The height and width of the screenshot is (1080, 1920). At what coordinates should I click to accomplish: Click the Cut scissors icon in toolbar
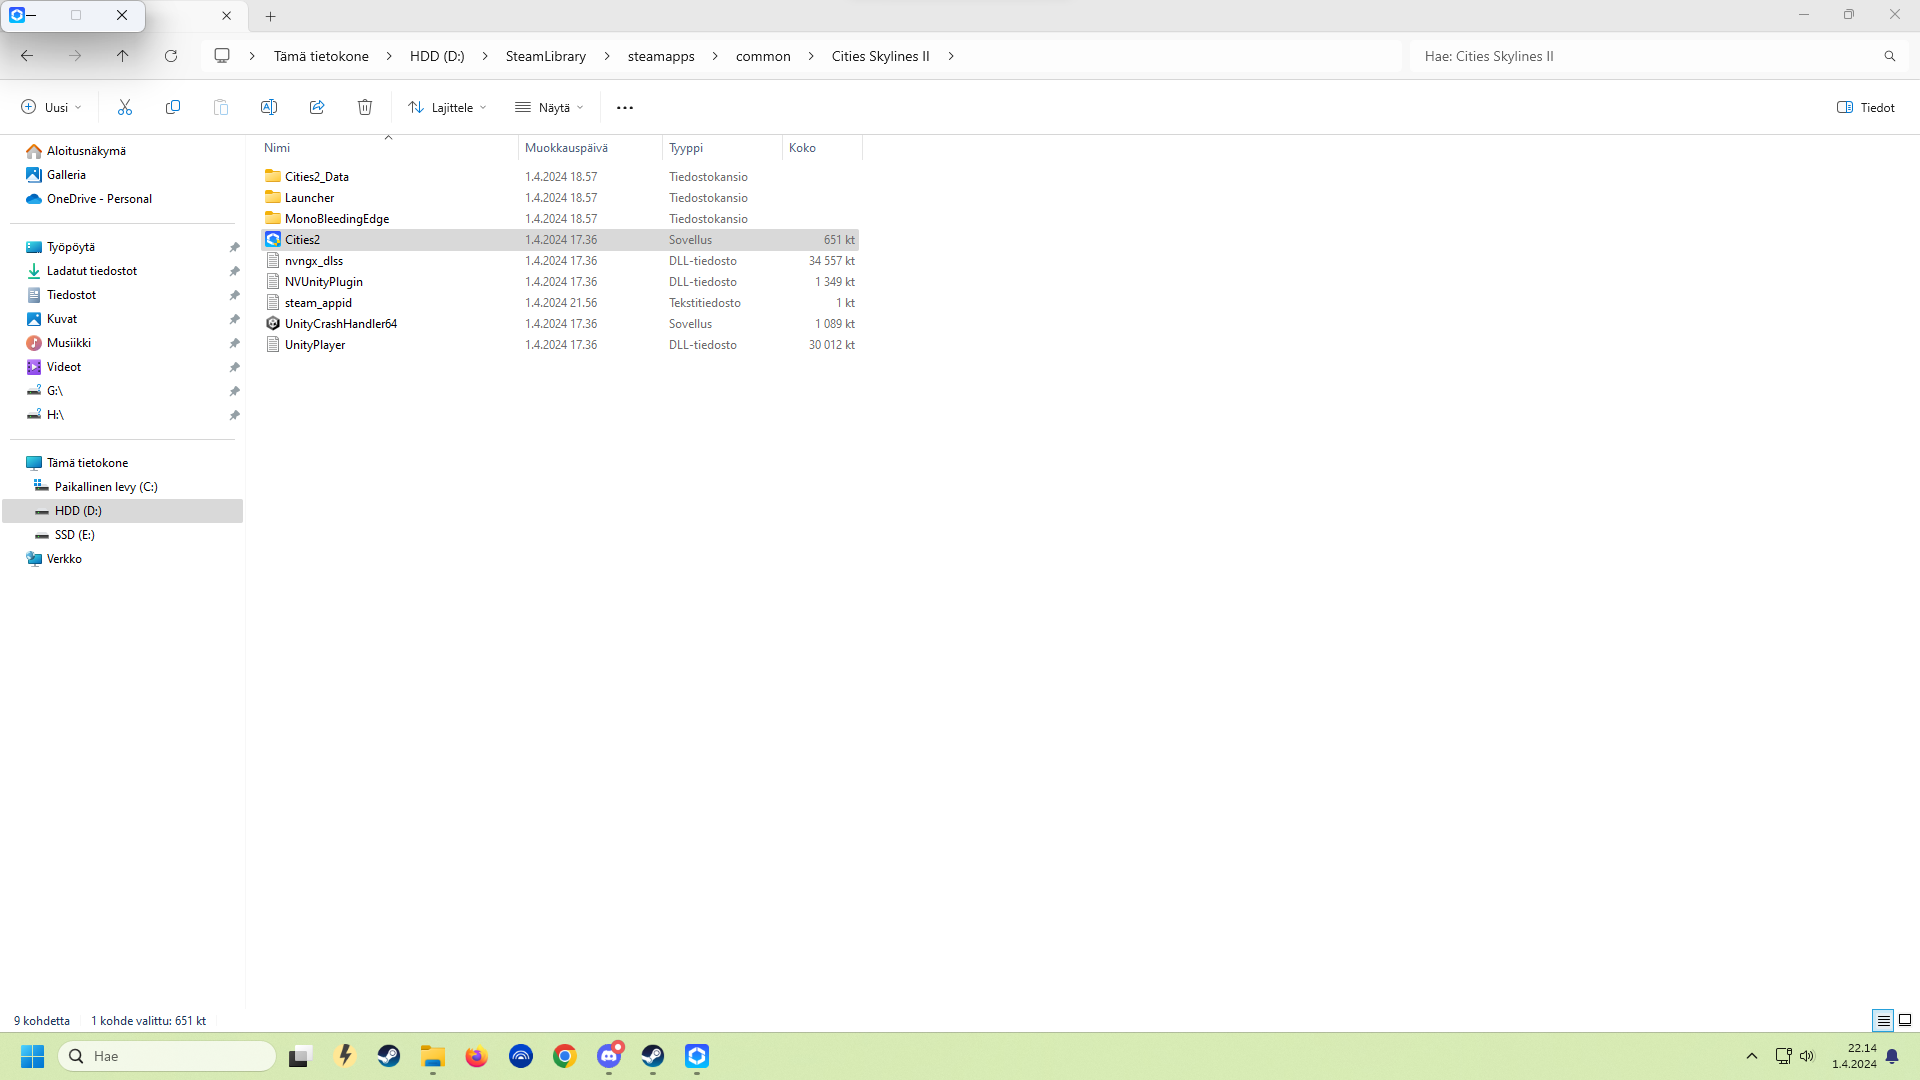click(125, 107)
